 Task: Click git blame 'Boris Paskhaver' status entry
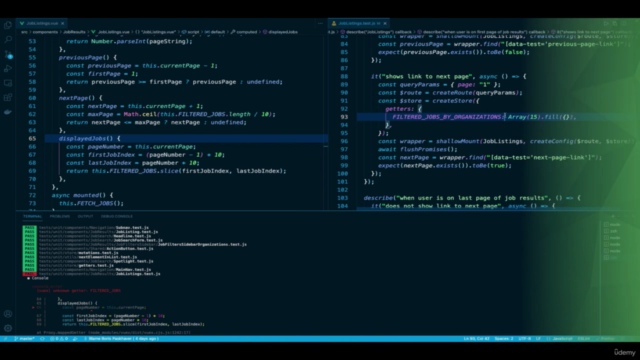click(x=121, y=339)
